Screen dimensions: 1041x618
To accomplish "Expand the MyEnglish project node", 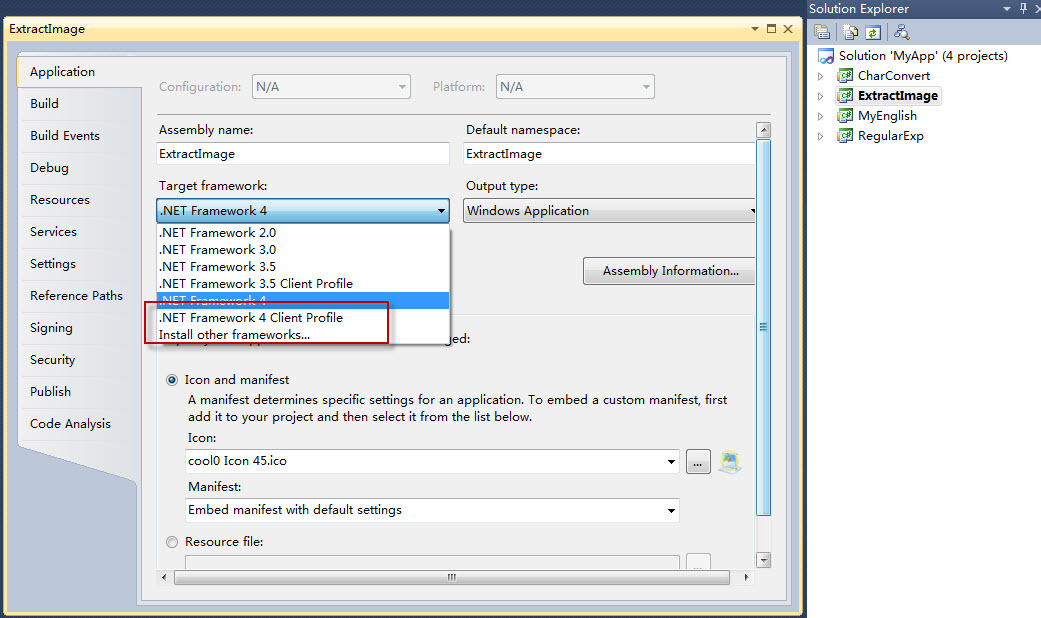I will [x=821, y=116].
